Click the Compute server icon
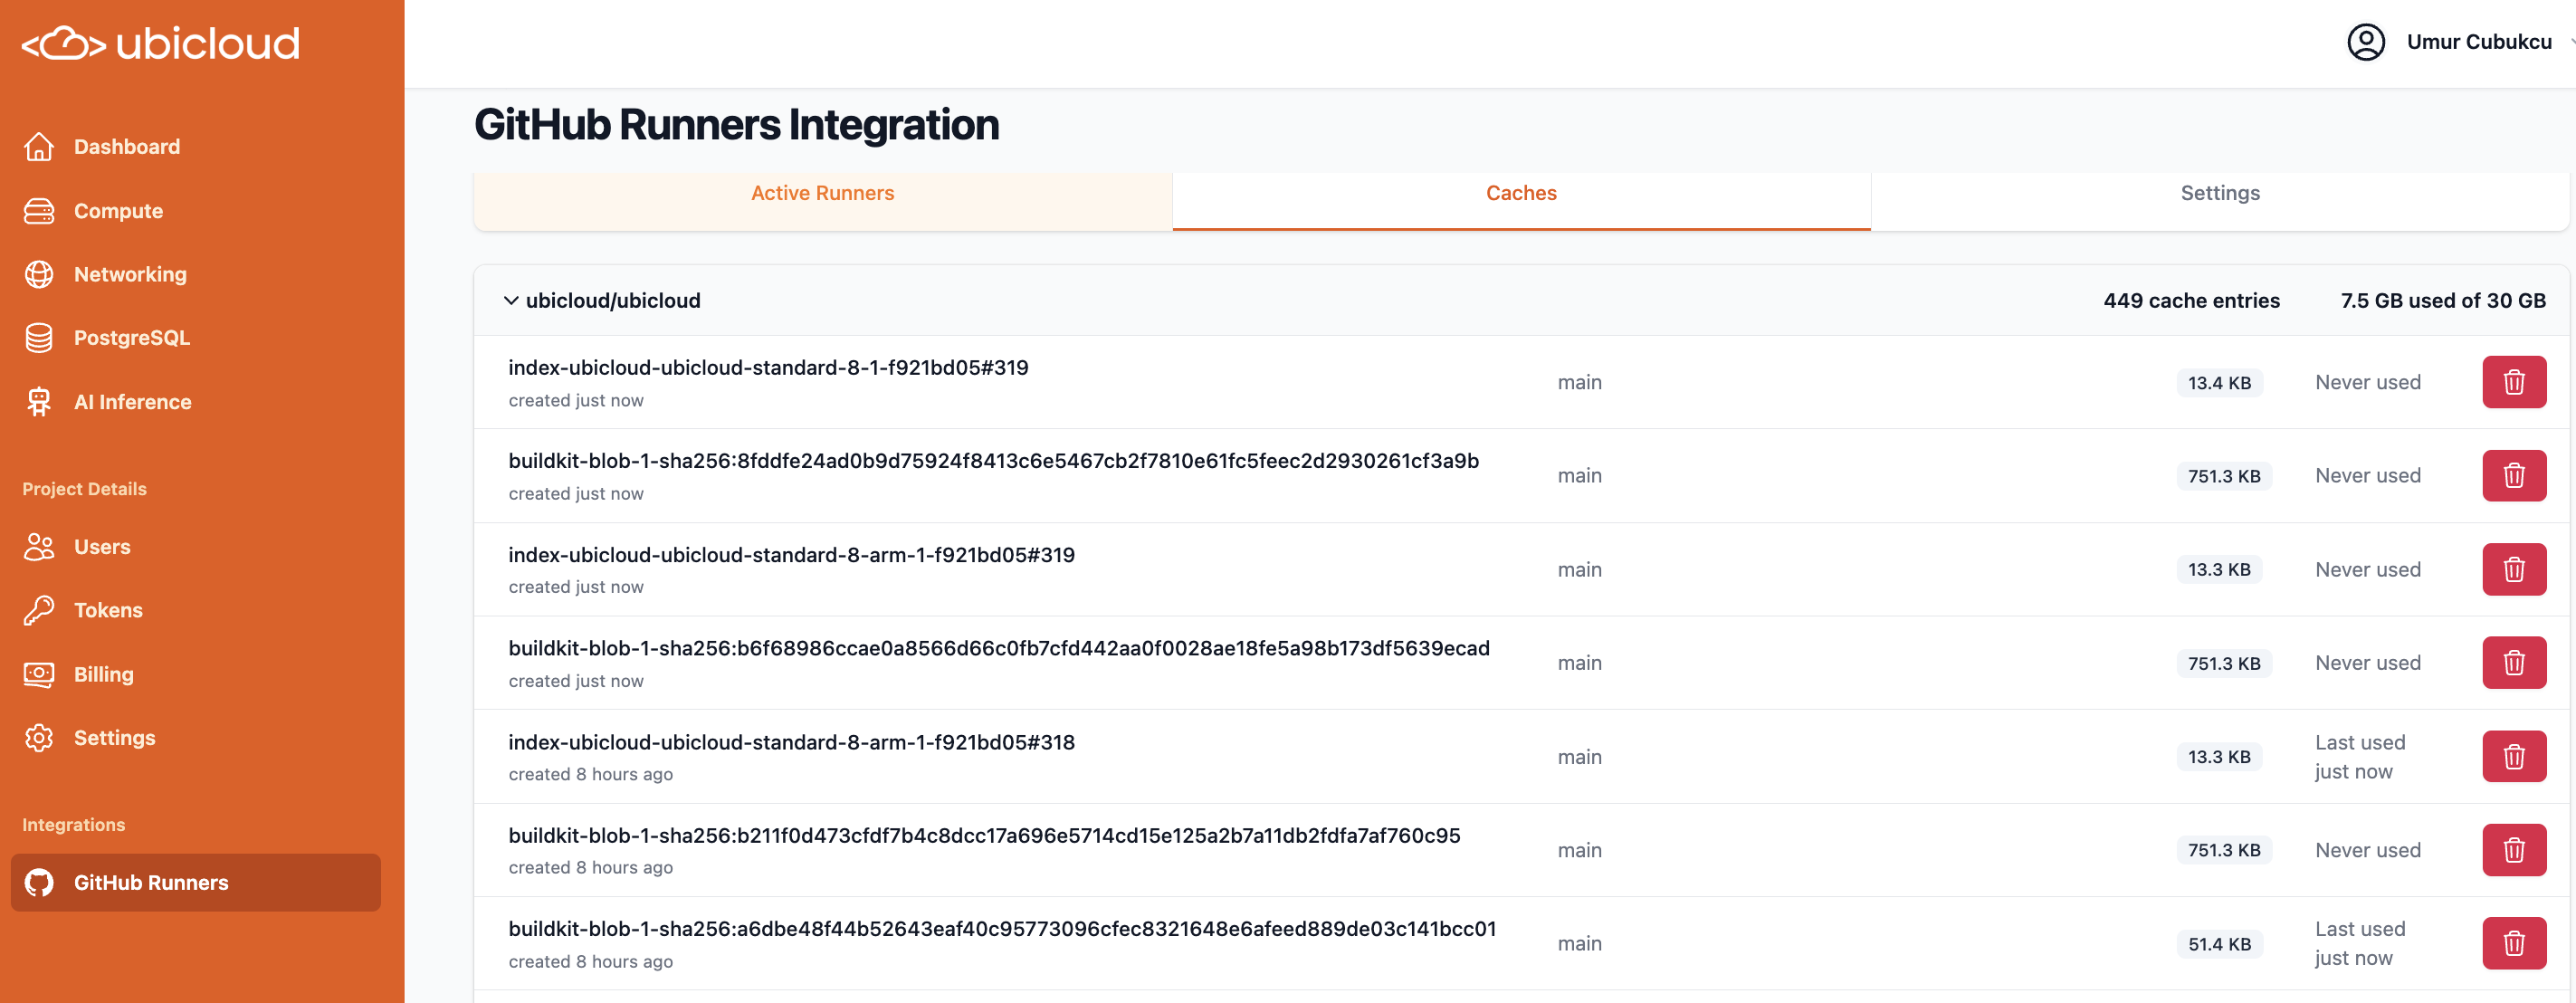 (39, 210)
